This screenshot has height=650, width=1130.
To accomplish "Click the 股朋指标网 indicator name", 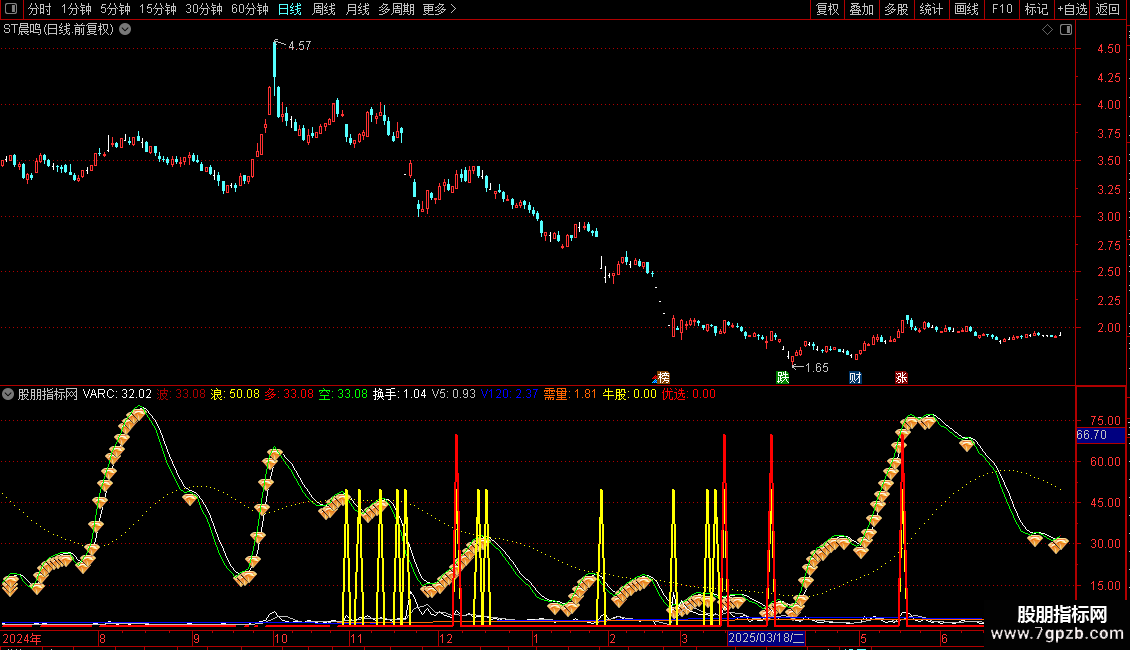I will tap(48, 394).
